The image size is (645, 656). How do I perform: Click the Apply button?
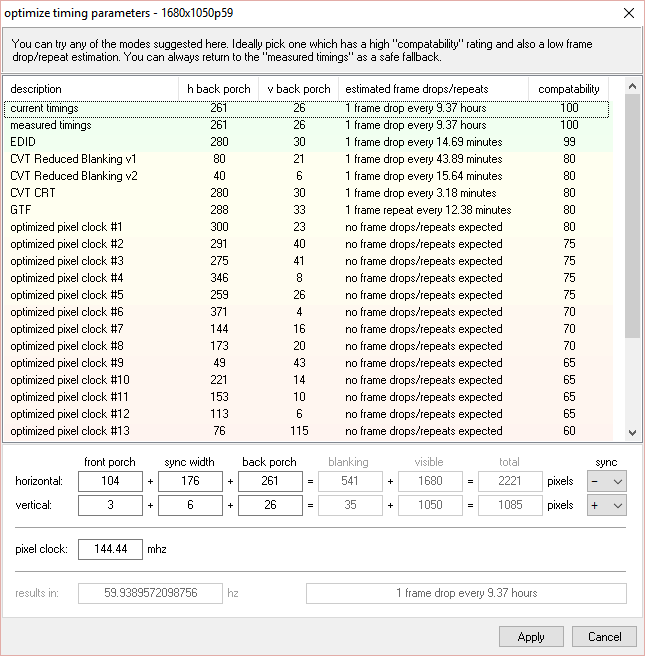click(x=531, y=636)
